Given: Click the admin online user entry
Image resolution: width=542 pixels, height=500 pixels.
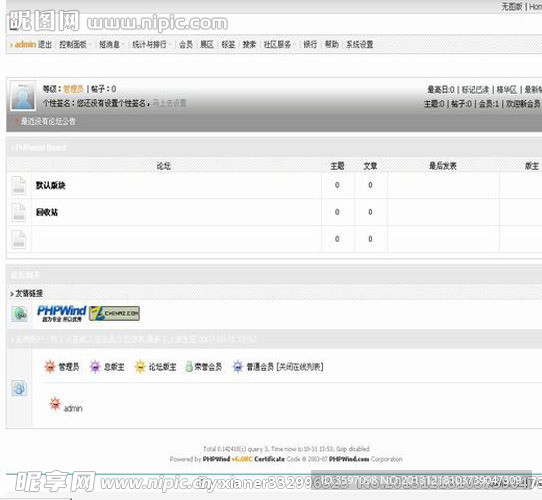Looking at the screenshot, I should (66, 405).
